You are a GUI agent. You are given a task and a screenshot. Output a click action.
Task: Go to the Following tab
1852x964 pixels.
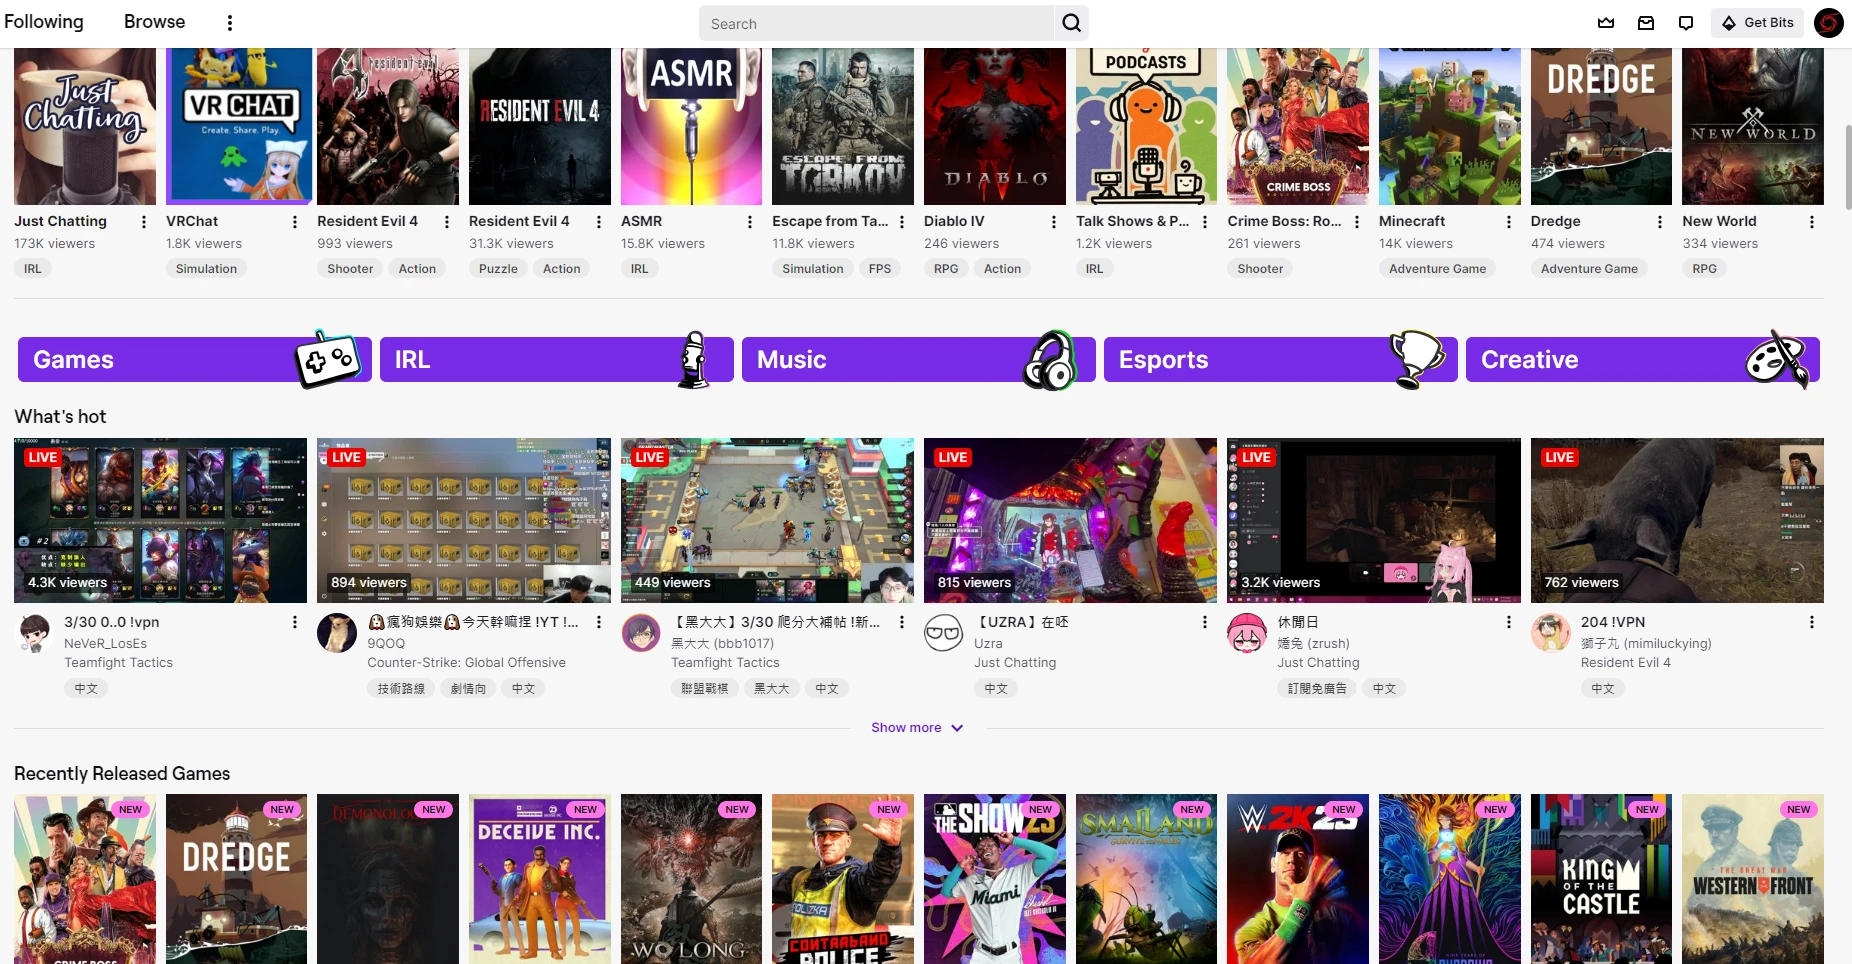point(44,21)
